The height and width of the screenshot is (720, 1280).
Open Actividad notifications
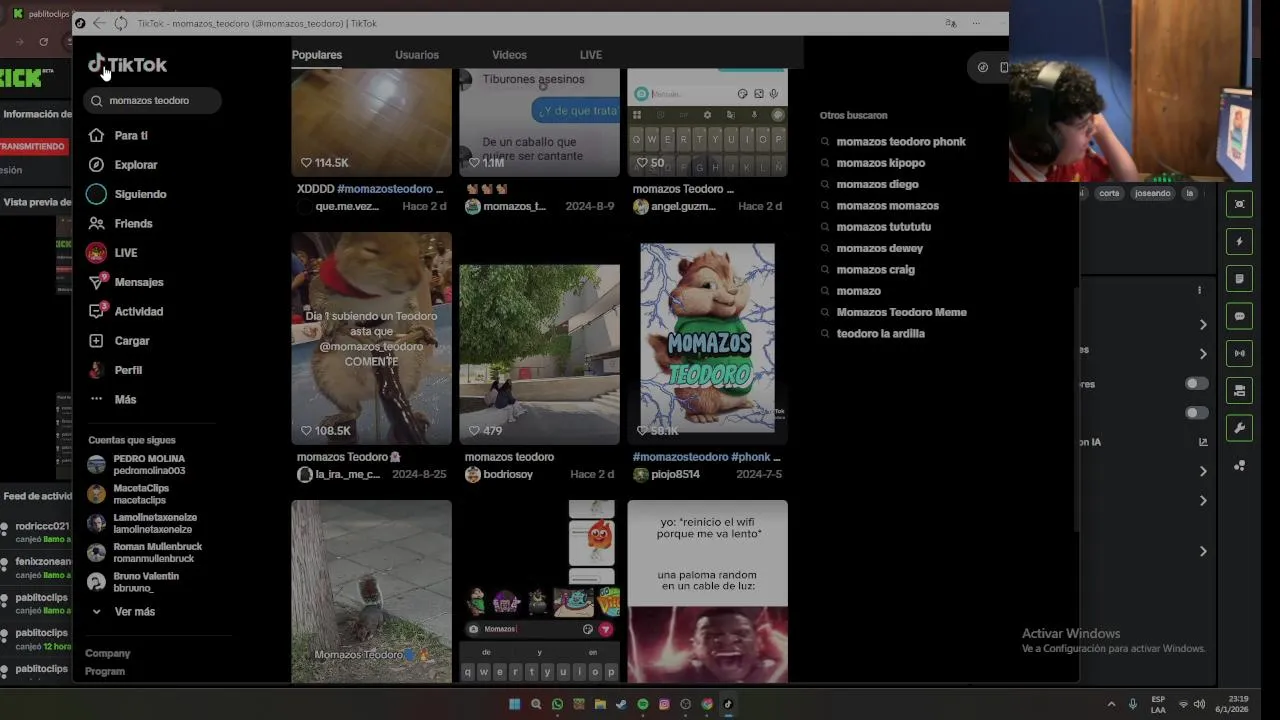125,311
